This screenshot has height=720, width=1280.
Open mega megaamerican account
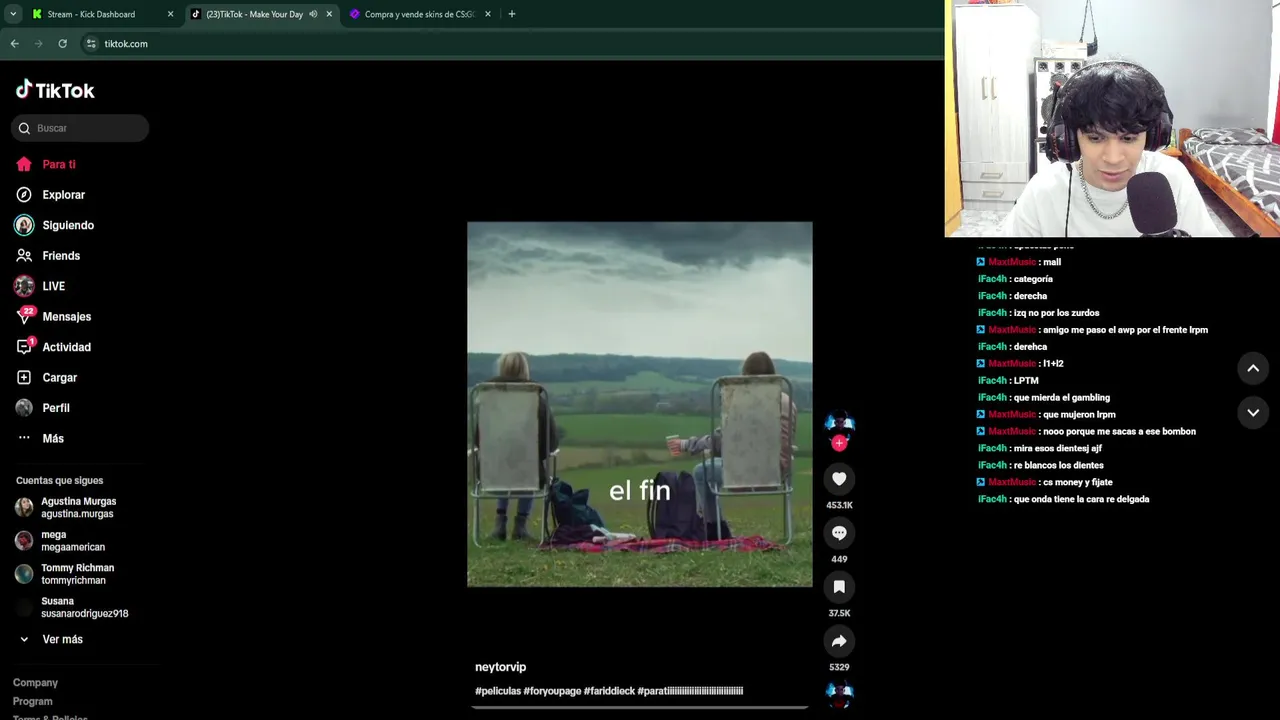click(x=60, y=541)
